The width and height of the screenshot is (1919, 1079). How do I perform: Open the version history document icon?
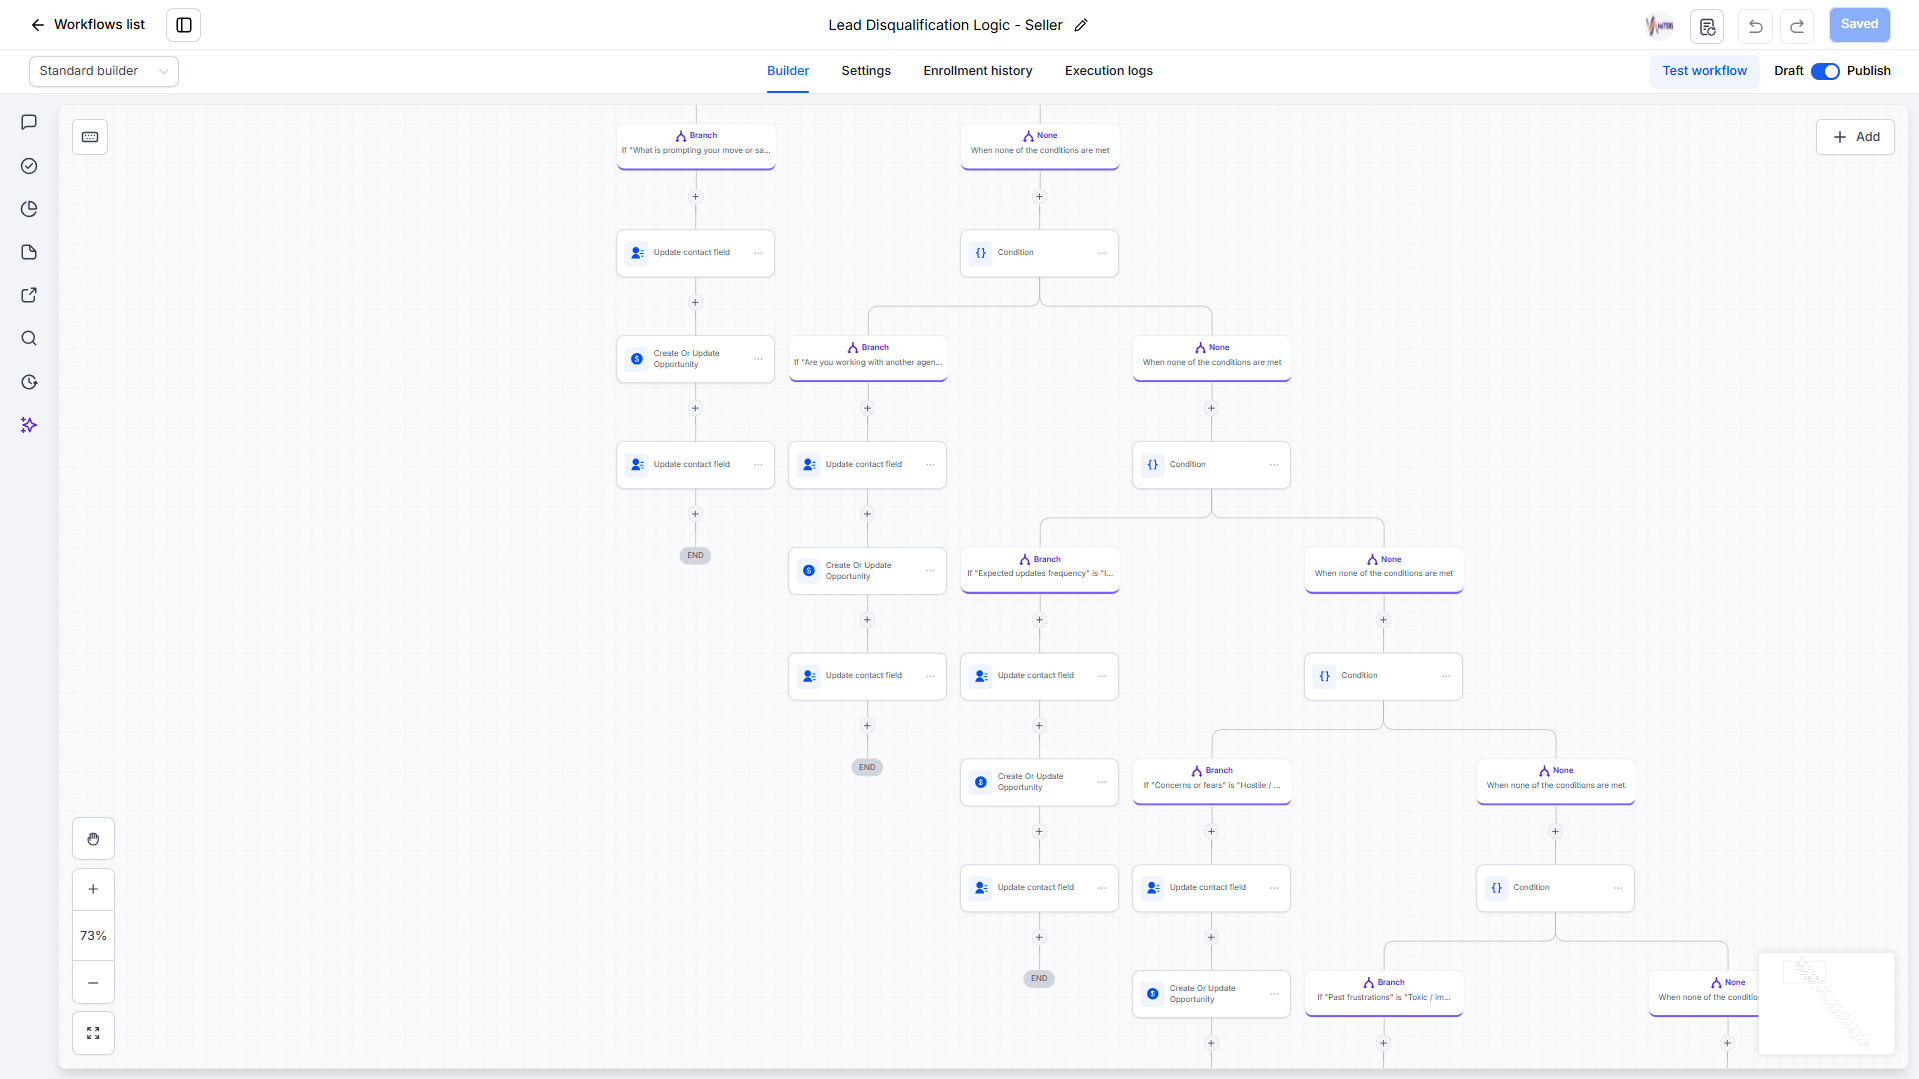[1707, 26]
